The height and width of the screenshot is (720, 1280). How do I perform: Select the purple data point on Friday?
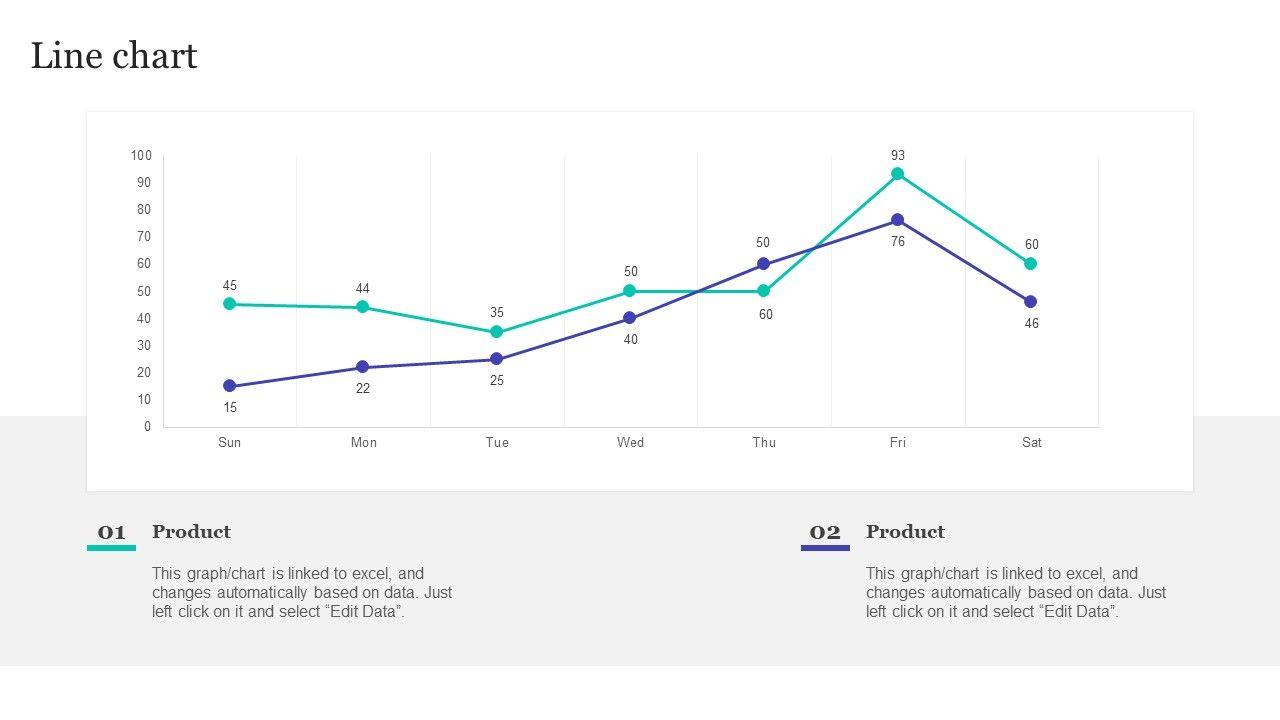tap(898, 220)
